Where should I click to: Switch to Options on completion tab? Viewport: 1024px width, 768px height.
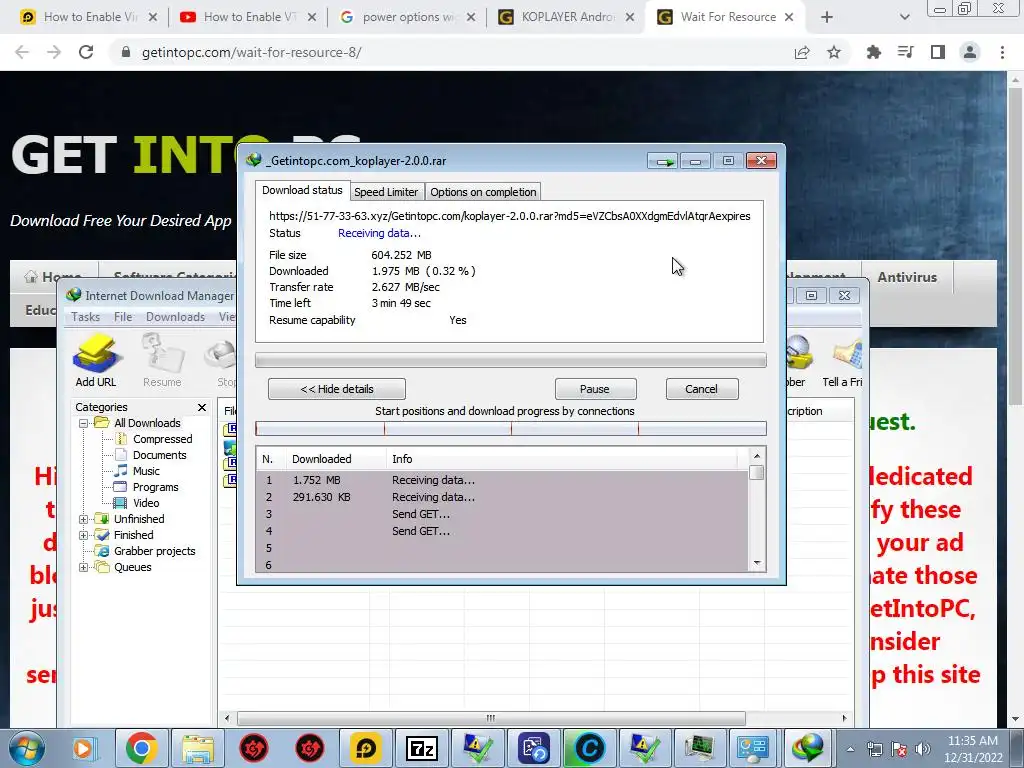(x=483, y=192)
